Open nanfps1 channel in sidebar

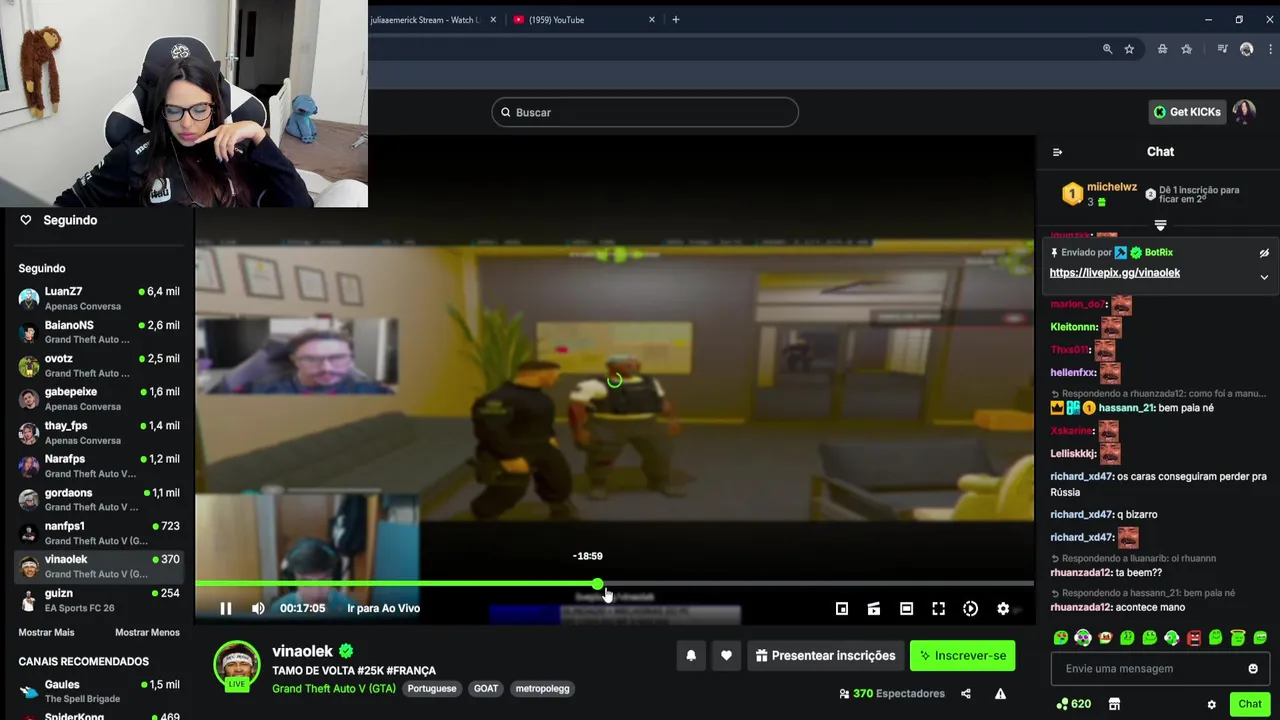click(98, 533)
